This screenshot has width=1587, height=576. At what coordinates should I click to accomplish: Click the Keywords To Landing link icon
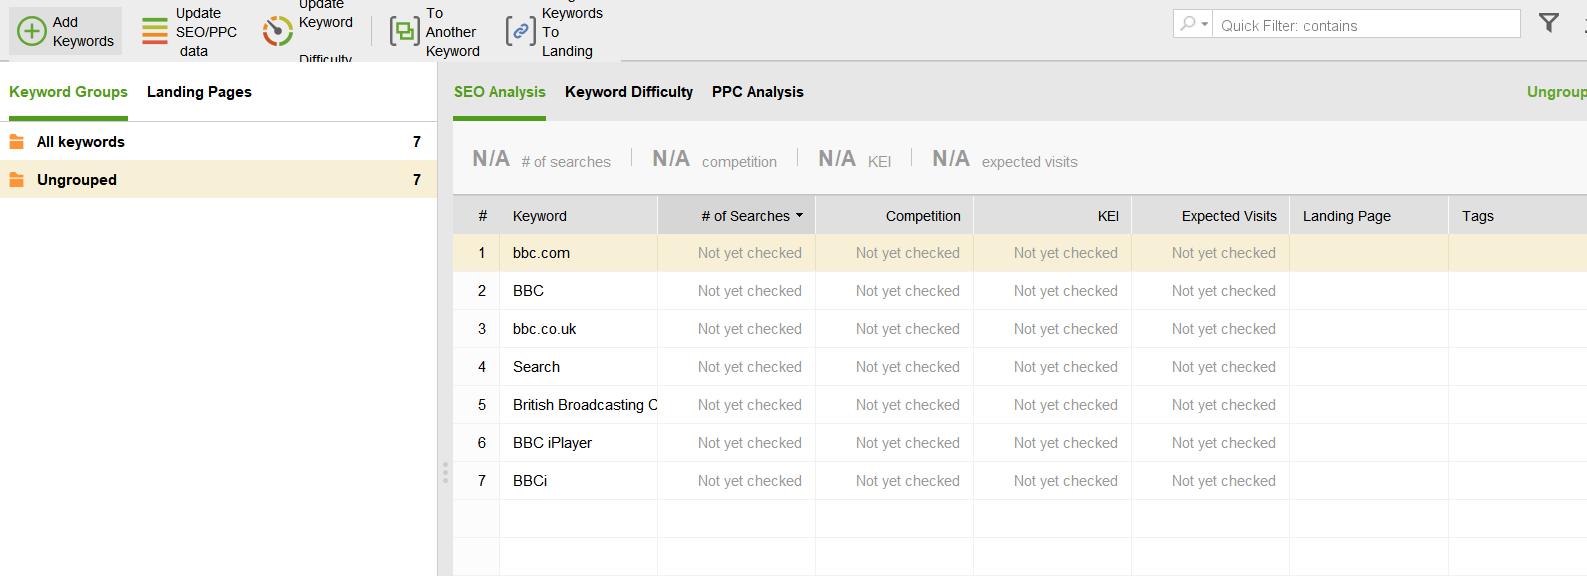click(x=520, y=32)
